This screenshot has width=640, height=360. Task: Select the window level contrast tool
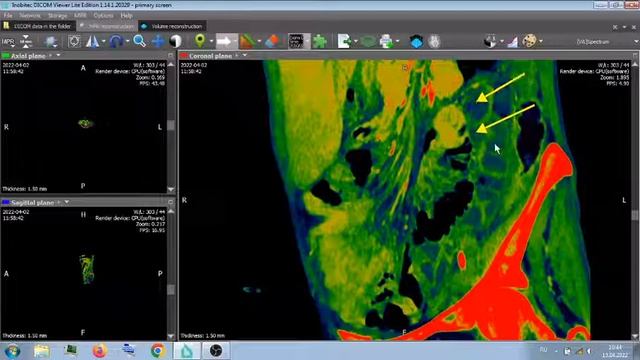tap(176, 41)
